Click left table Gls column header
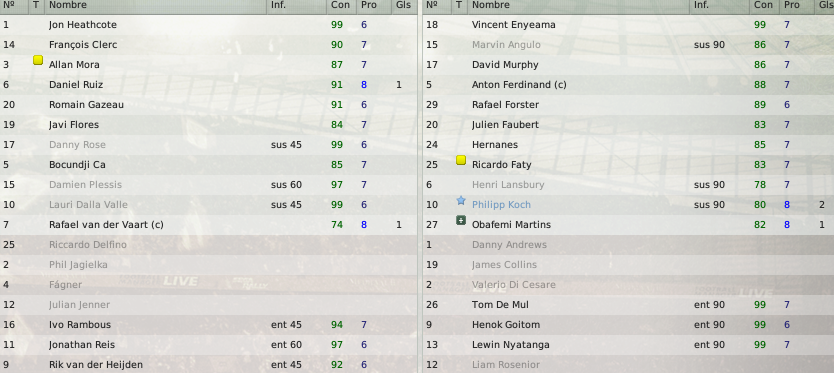The image size is (834, 373). [x=404, y=5]
